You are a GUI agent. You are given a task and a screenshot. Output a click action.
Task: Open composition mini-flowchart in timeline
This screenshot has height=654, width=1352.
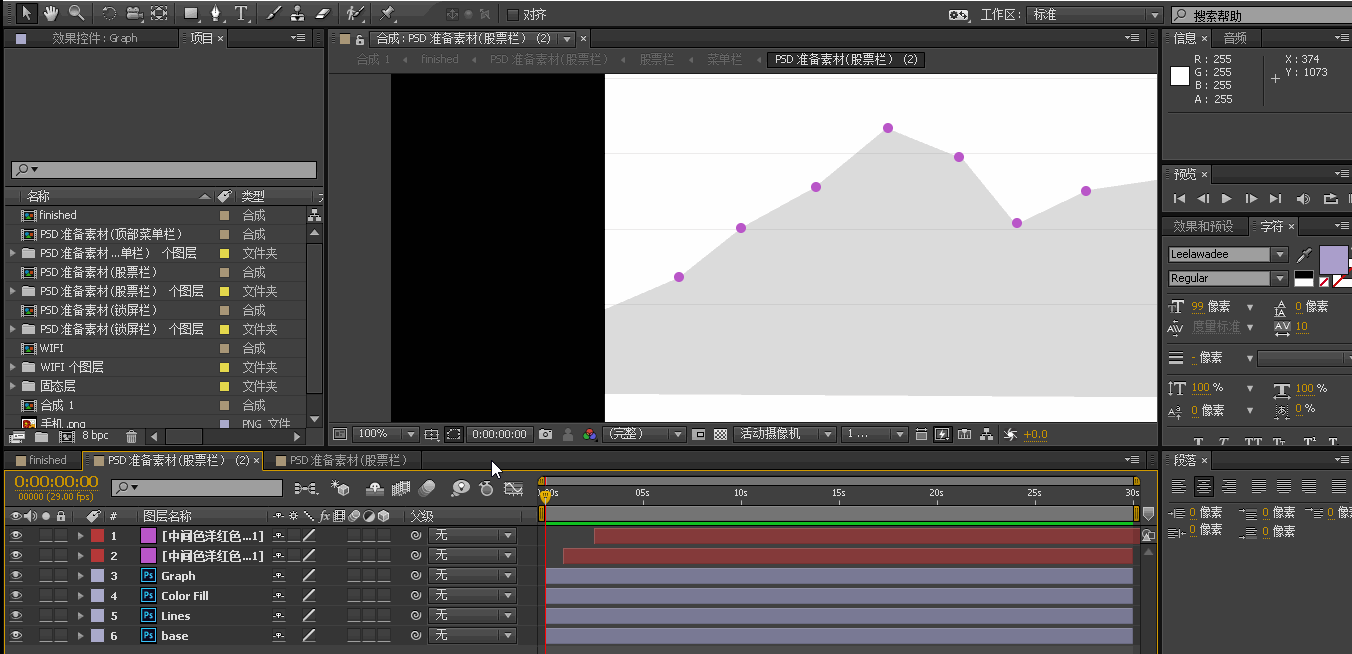click(x=306, y=488)
